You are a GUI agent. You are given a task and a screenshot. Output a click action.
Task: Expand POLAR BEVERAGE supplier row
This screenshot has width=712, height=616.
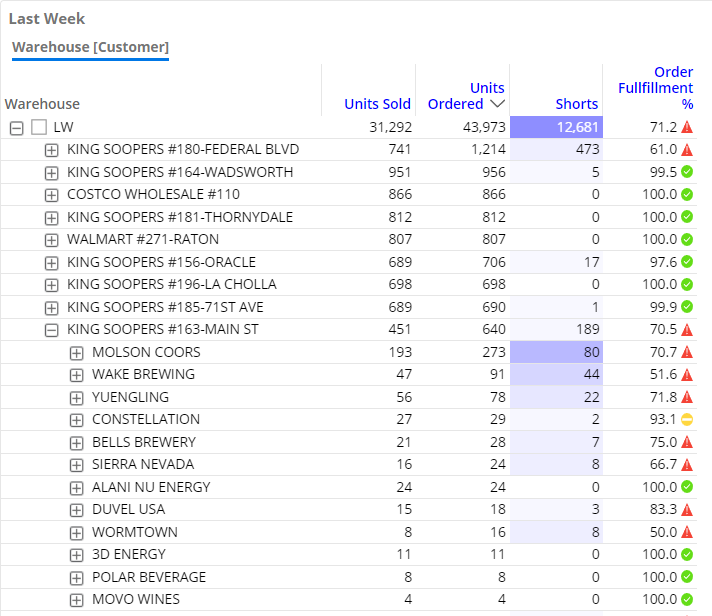click(x=76, y=577)
